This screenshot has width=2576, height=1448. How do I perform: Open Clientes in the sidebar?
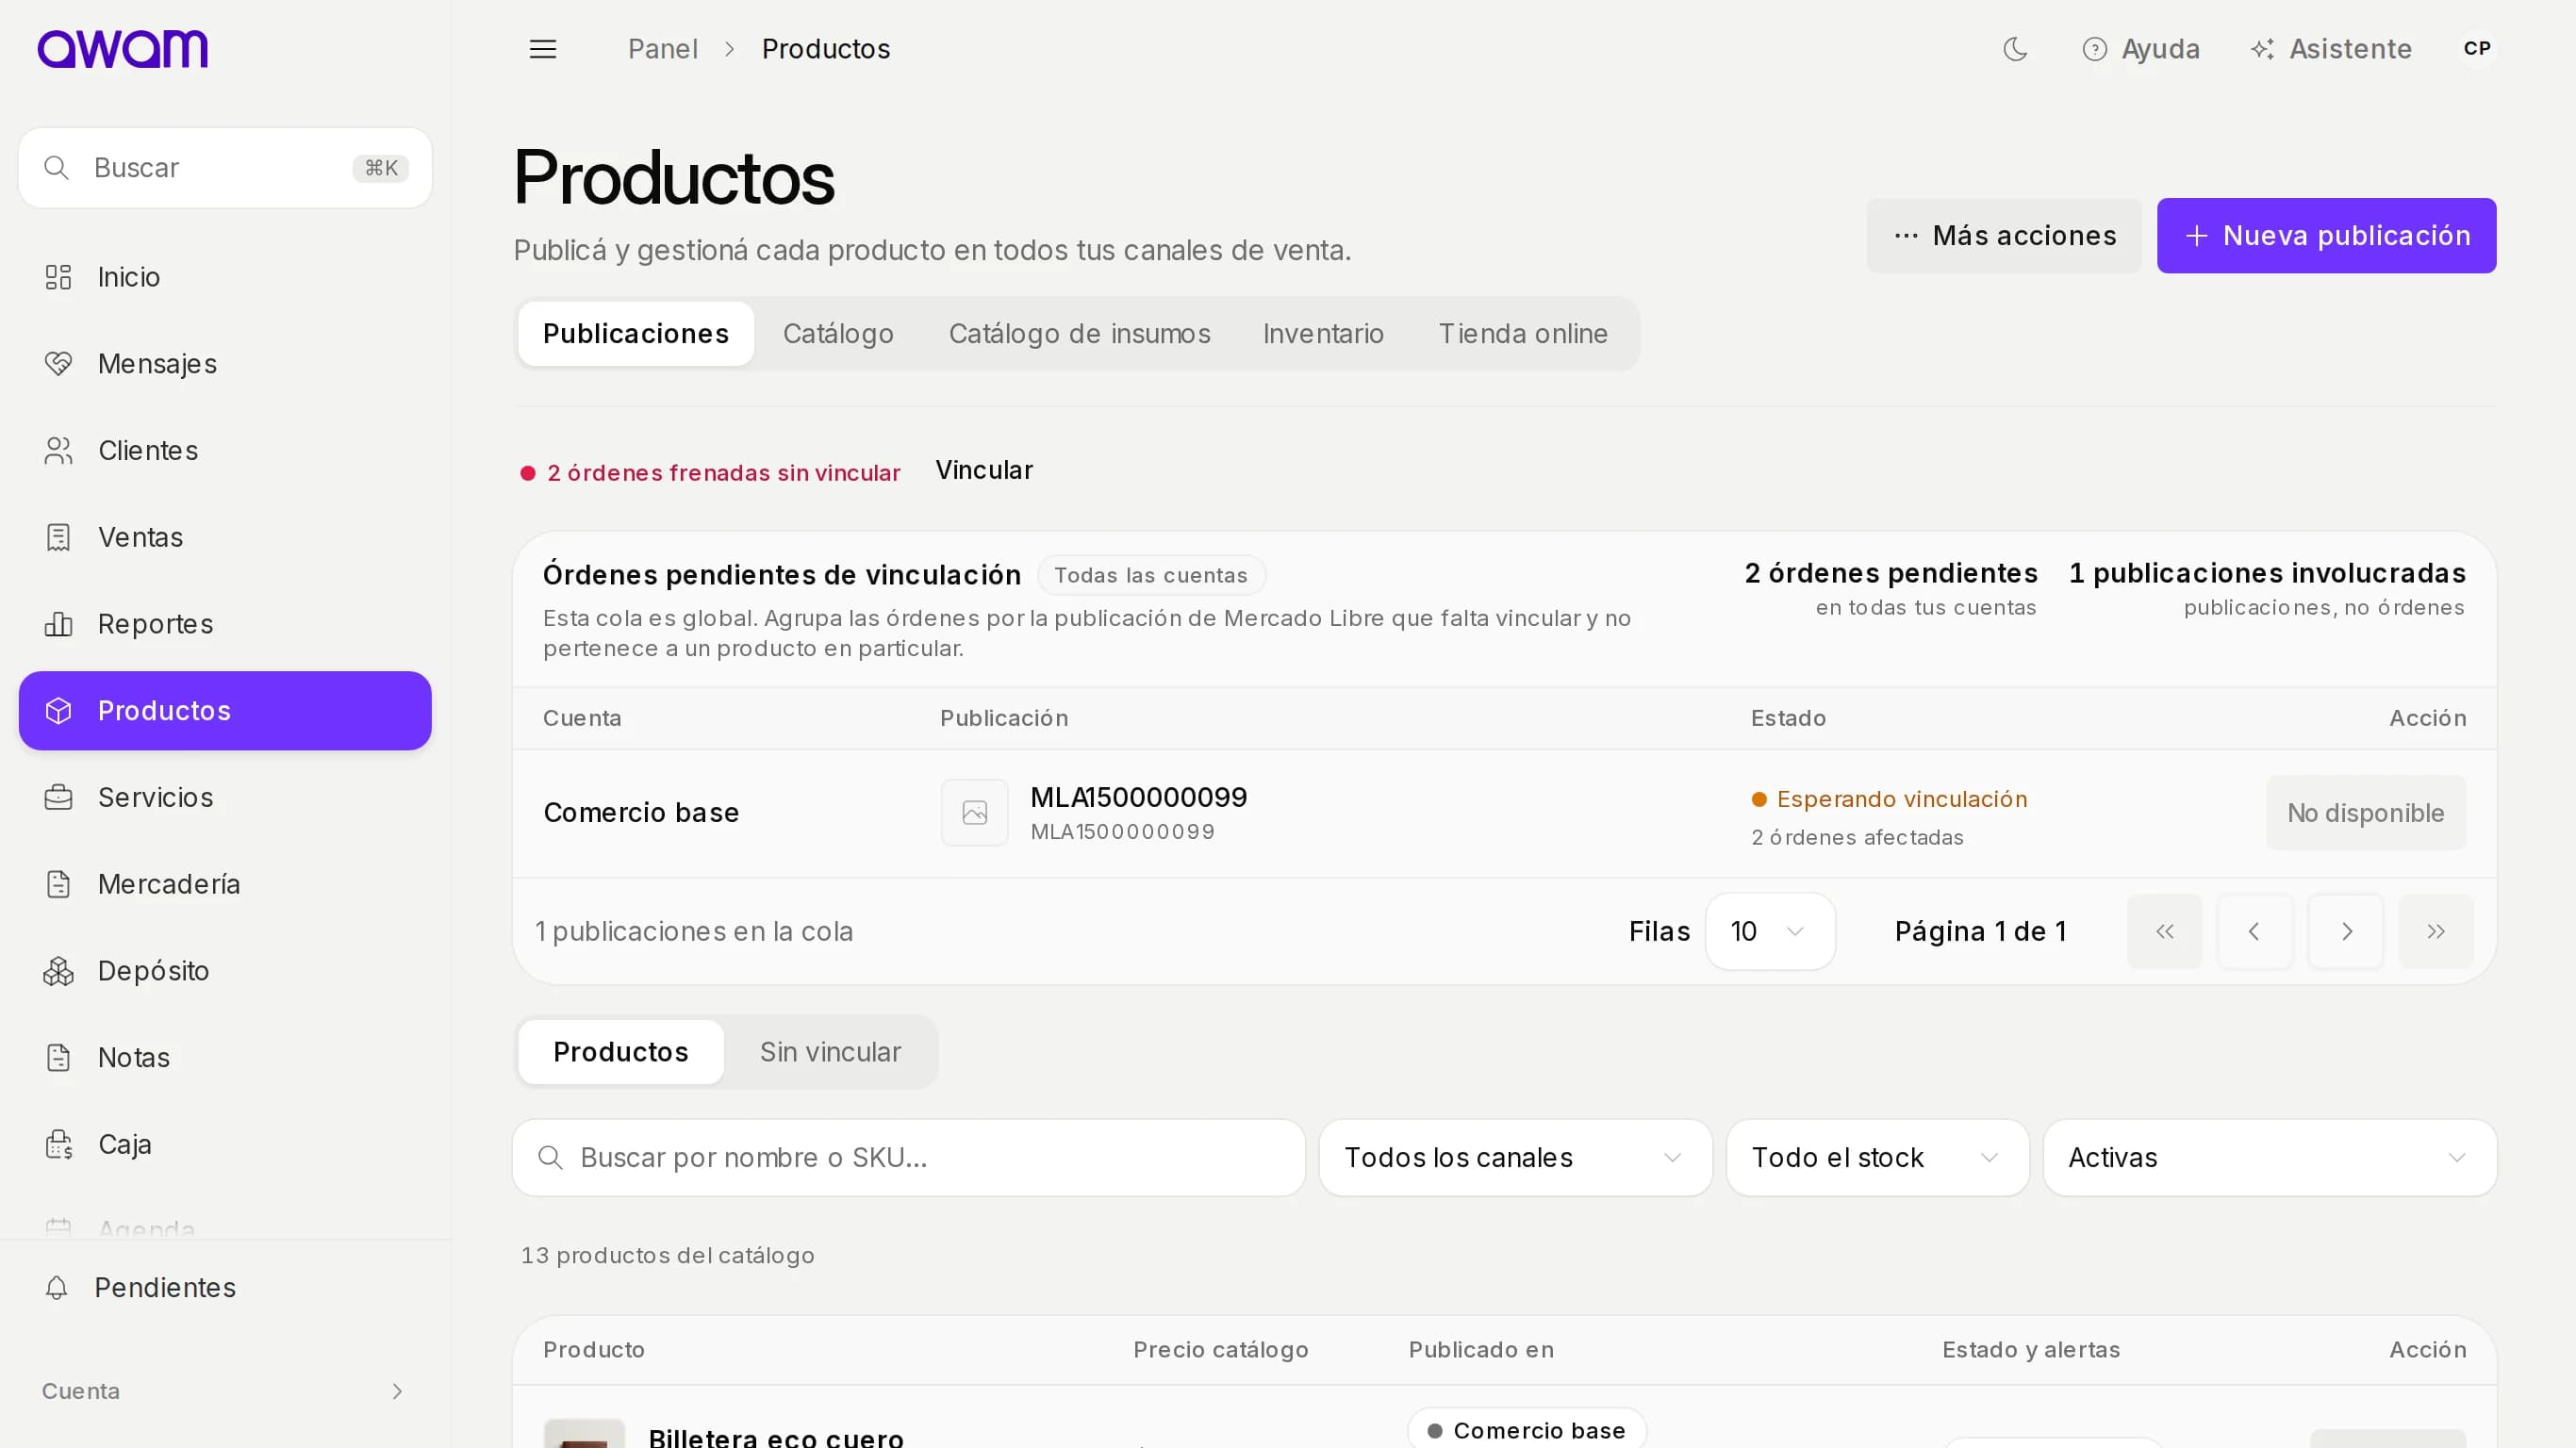coord(225,451)
